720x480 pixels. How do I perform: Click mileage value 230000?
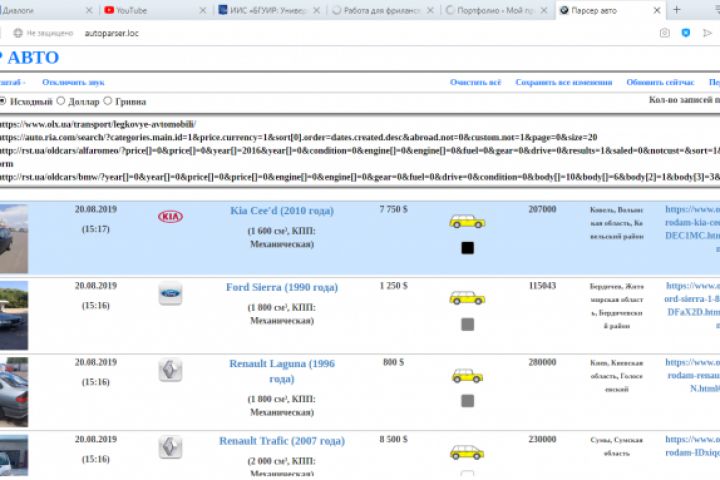point(542,439)
